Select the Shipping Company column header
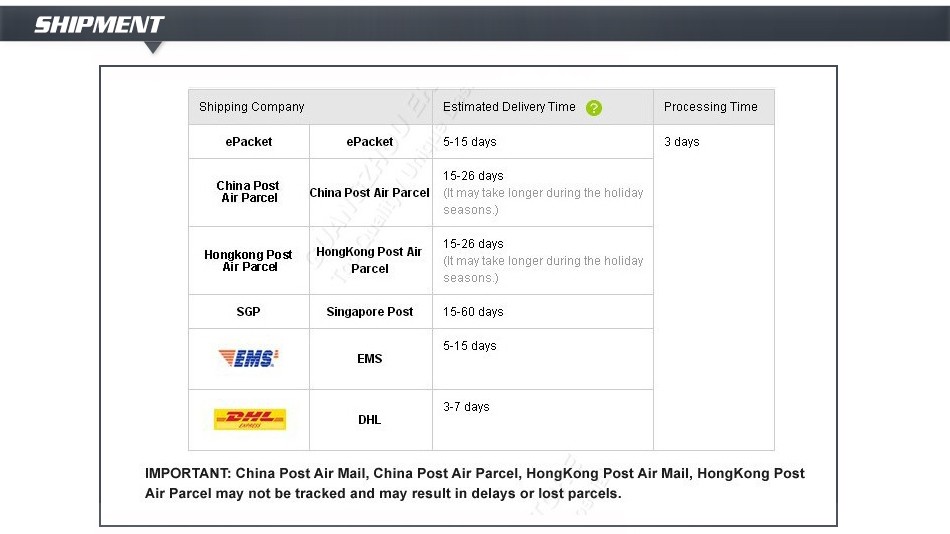The image size is (950, 534). (251, 107)
